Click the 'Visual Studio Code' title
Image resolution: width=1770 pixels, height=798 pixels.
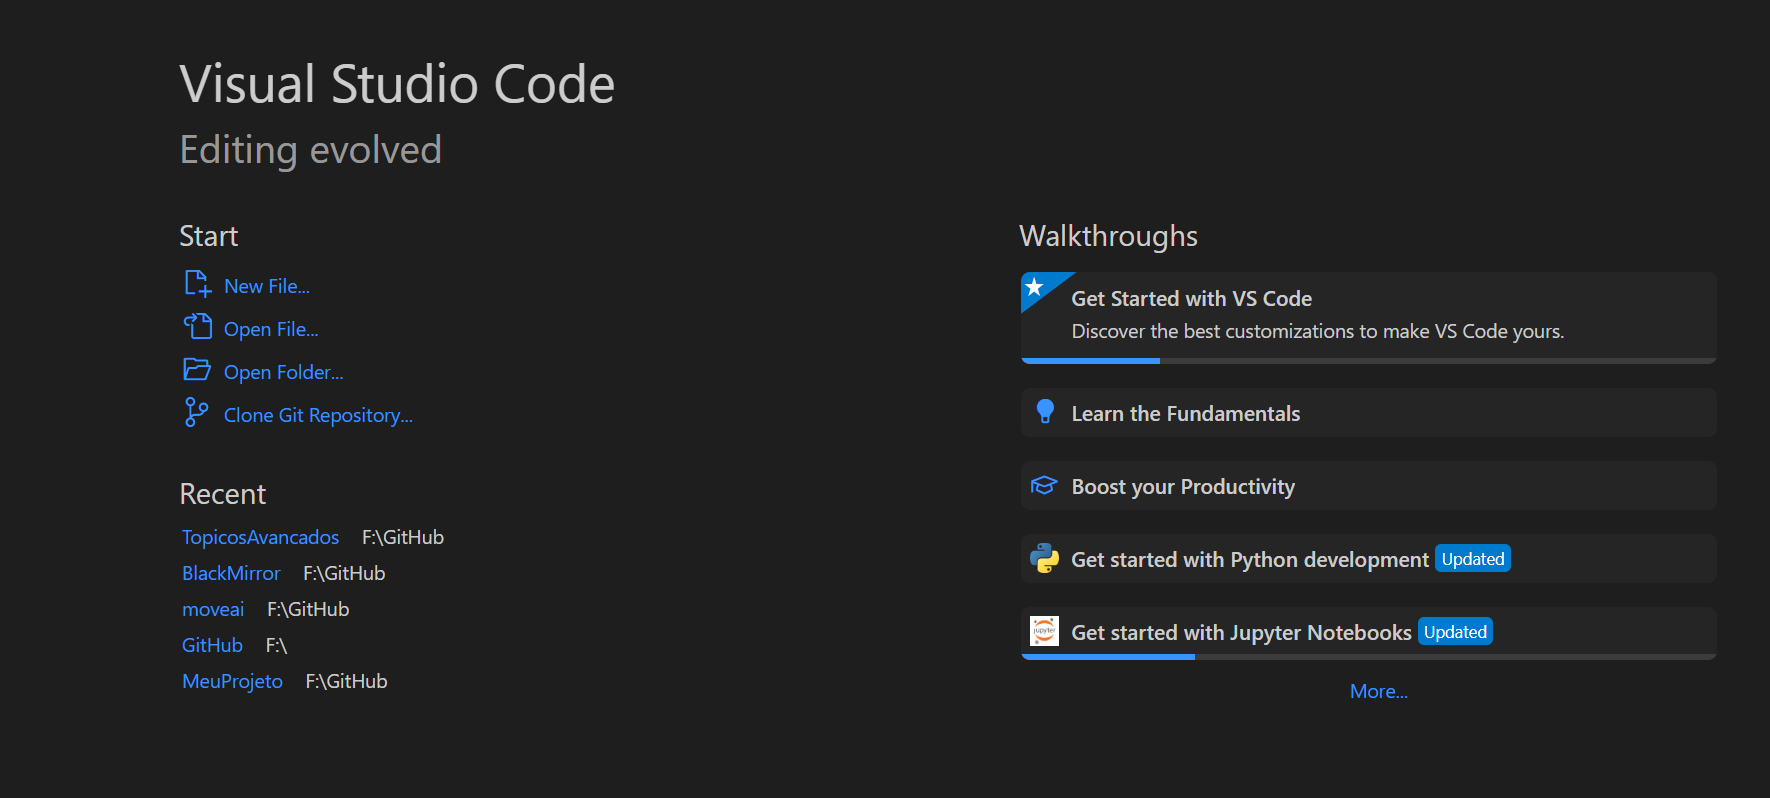point(397,84)
